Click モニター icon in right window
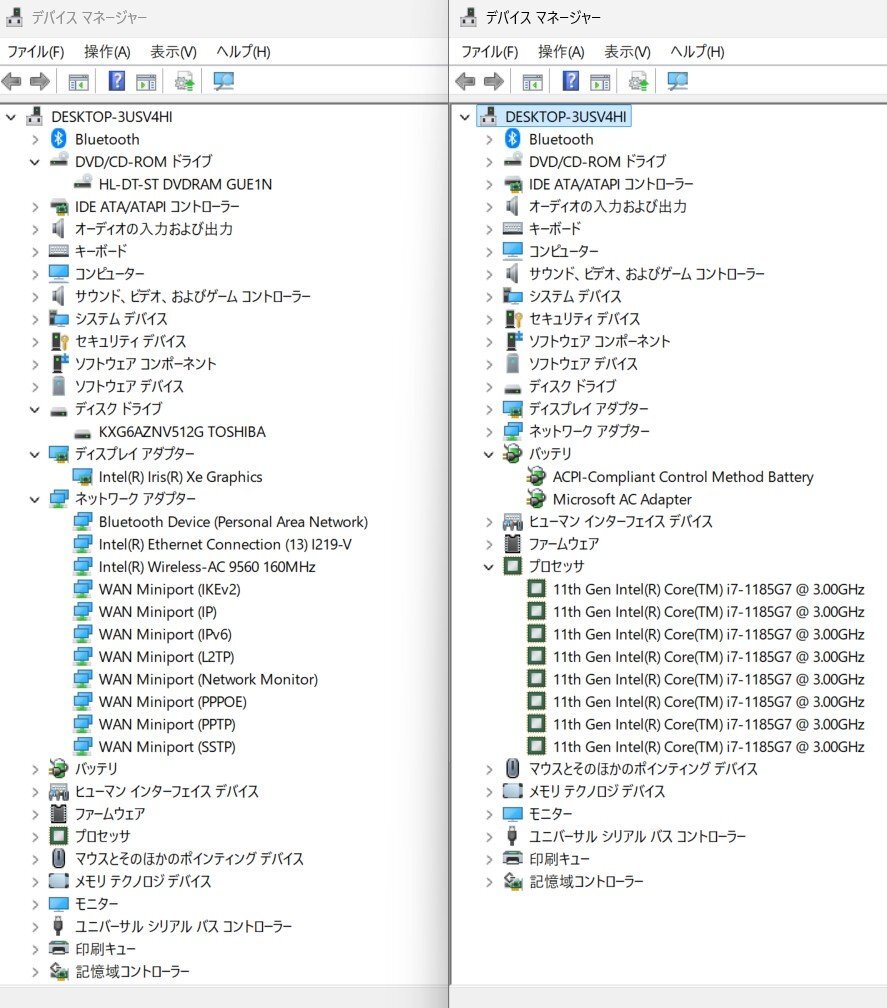The width and height of the screenshot is (887, 1008). click(513, 814)
